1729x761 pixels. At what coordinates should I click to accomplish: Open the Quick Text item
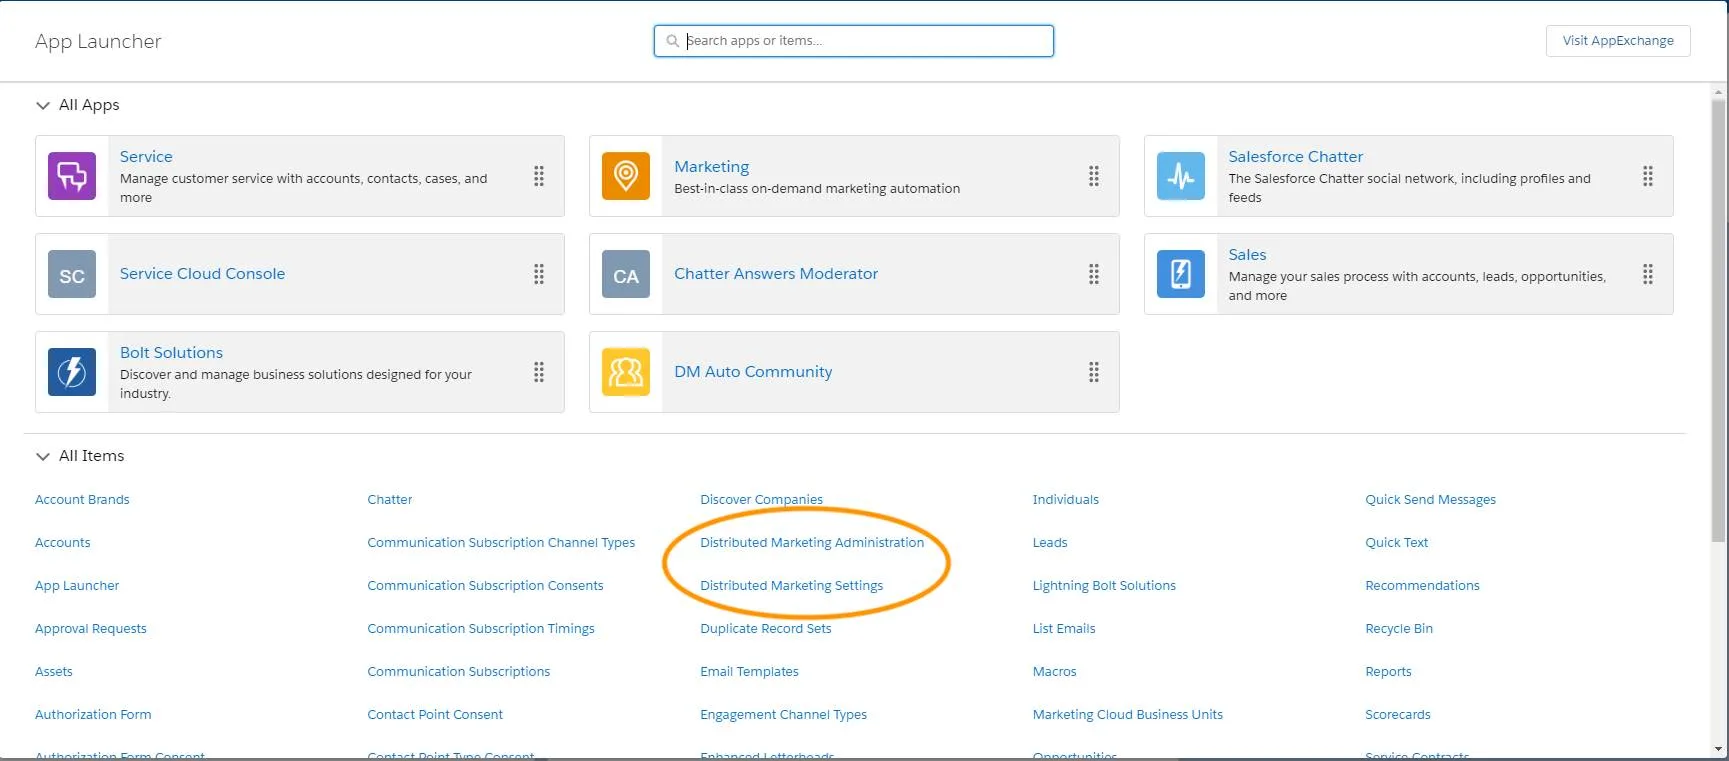click(x=1396, y=542)
